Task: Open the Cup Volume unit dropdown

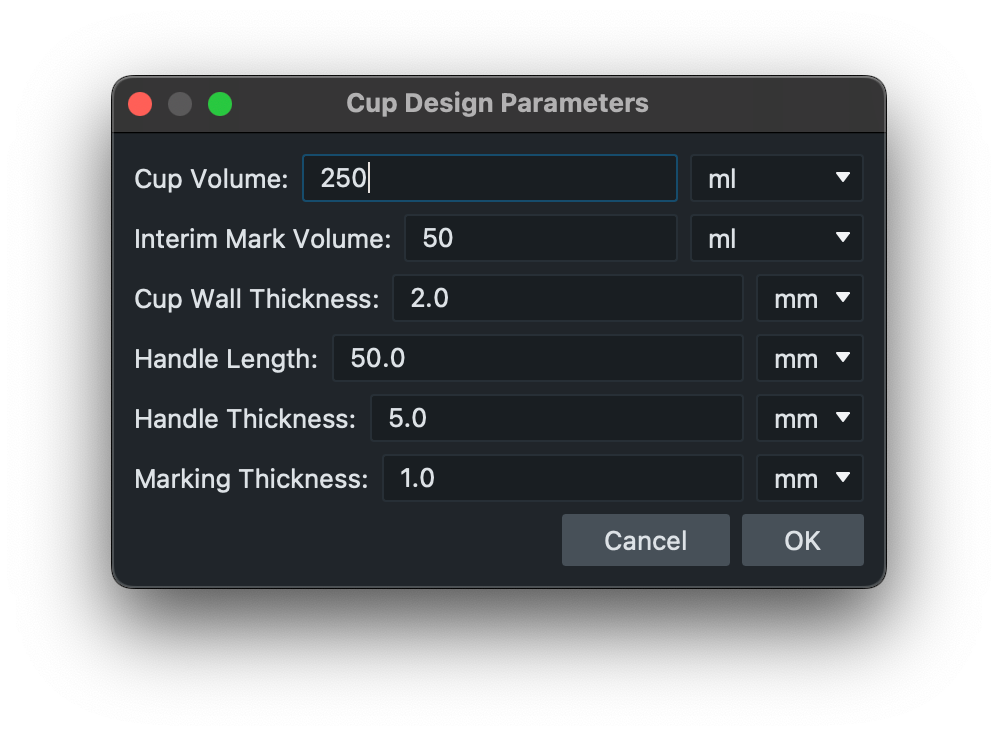Action: coord(777,178)
